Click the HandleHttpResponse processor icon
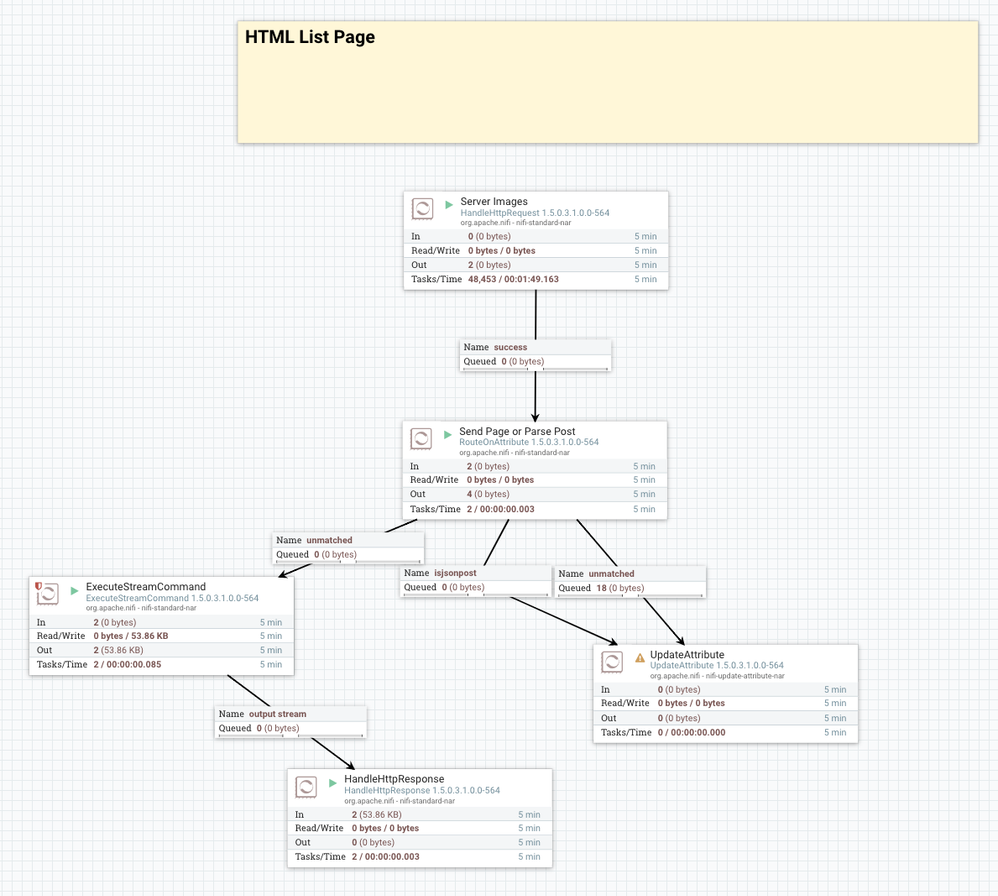The height and width of the screenshot is (896, 998). [x=306, y=786]
